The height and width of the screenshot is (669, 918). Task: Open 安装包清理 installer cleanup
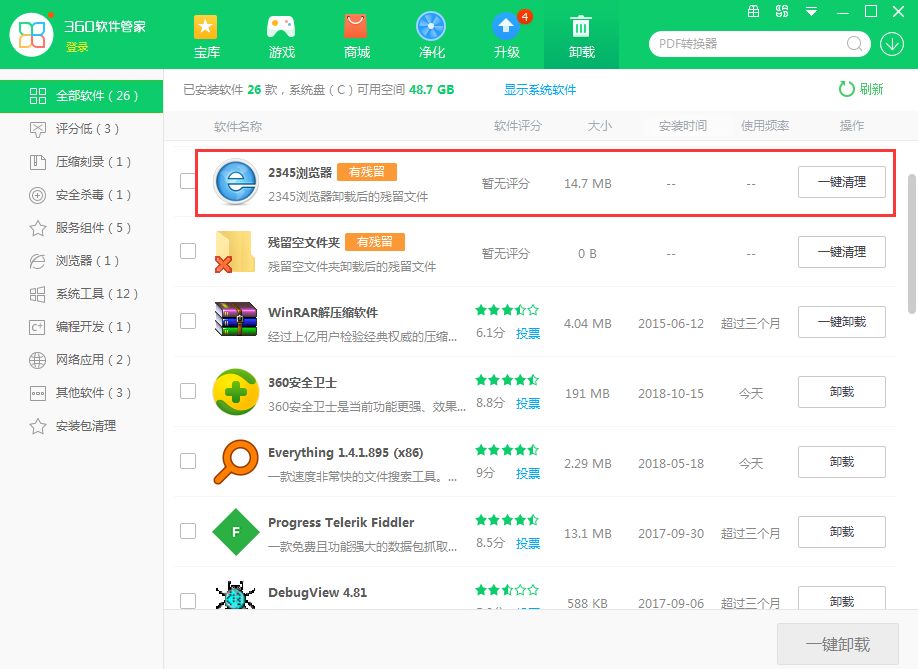[81, 426]
